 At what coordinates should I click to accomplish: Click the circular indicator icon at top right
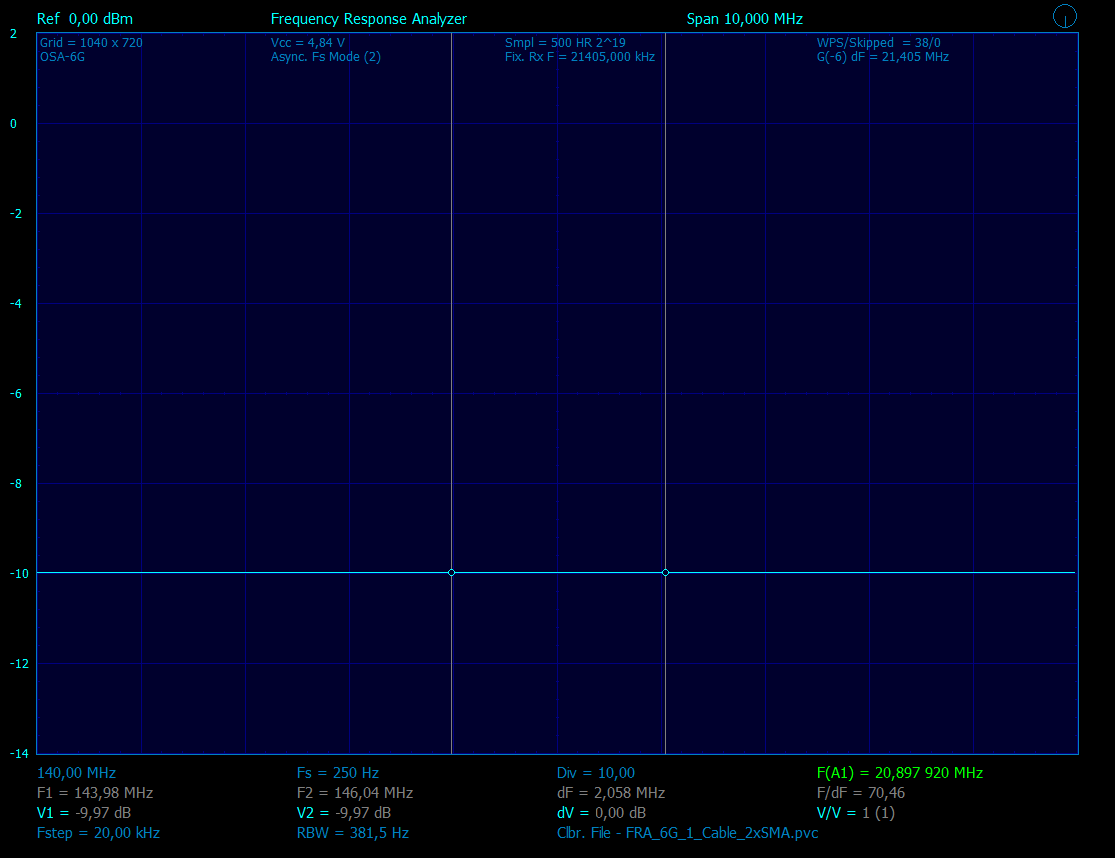pyautogui.click(x=1065, y=16)
